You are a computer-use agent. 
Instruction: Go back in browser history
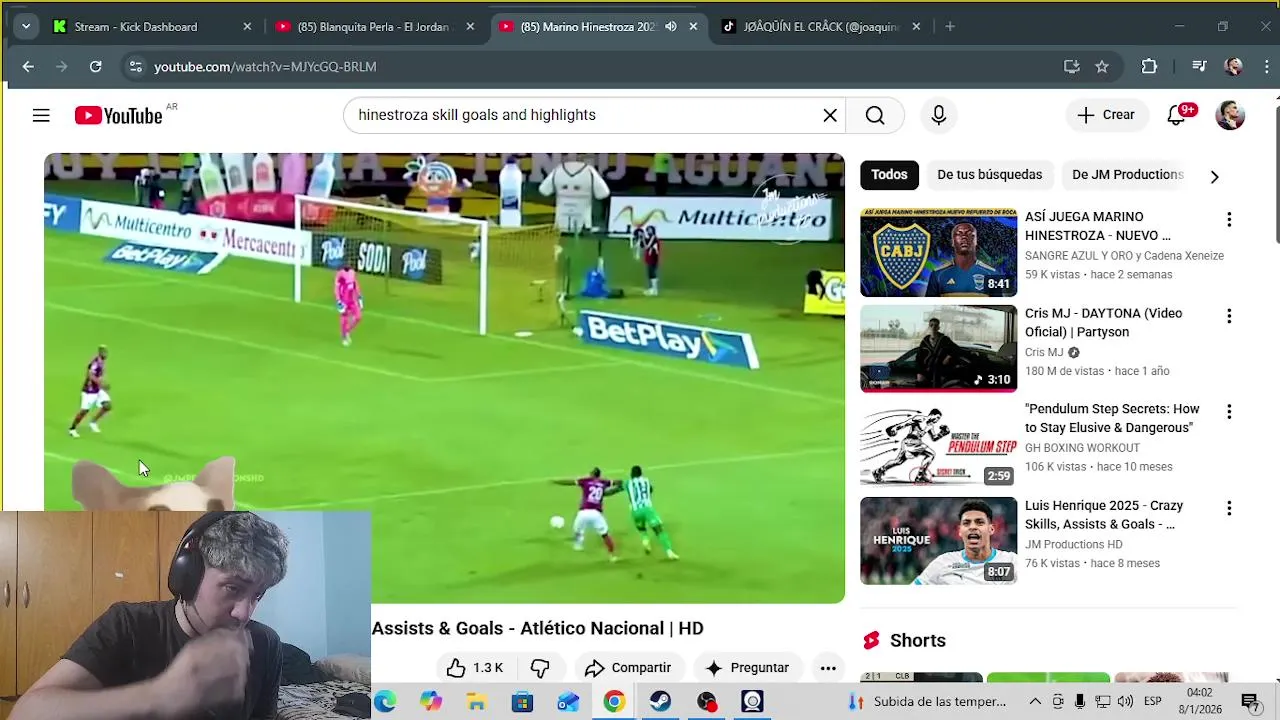pyautogui.click(x=28, y=66)
